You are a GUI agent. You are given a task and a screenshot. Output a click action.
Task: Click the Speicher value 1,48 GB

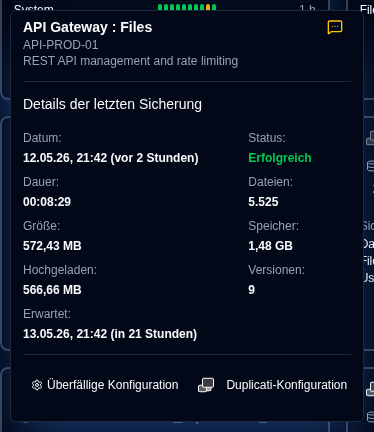270,246
